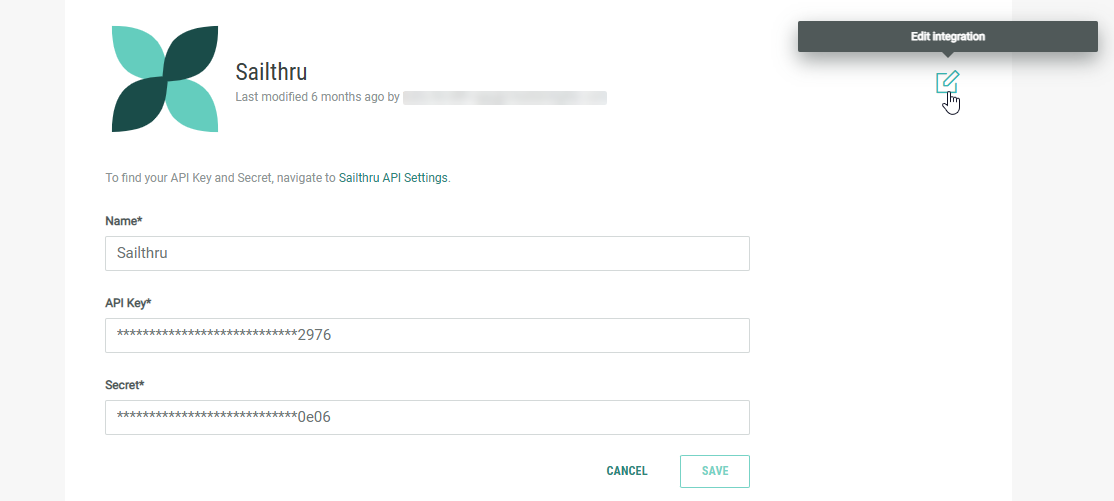Select the Secret input box
This screenshot has width=1114, height=501.
[x=427, y=417]
